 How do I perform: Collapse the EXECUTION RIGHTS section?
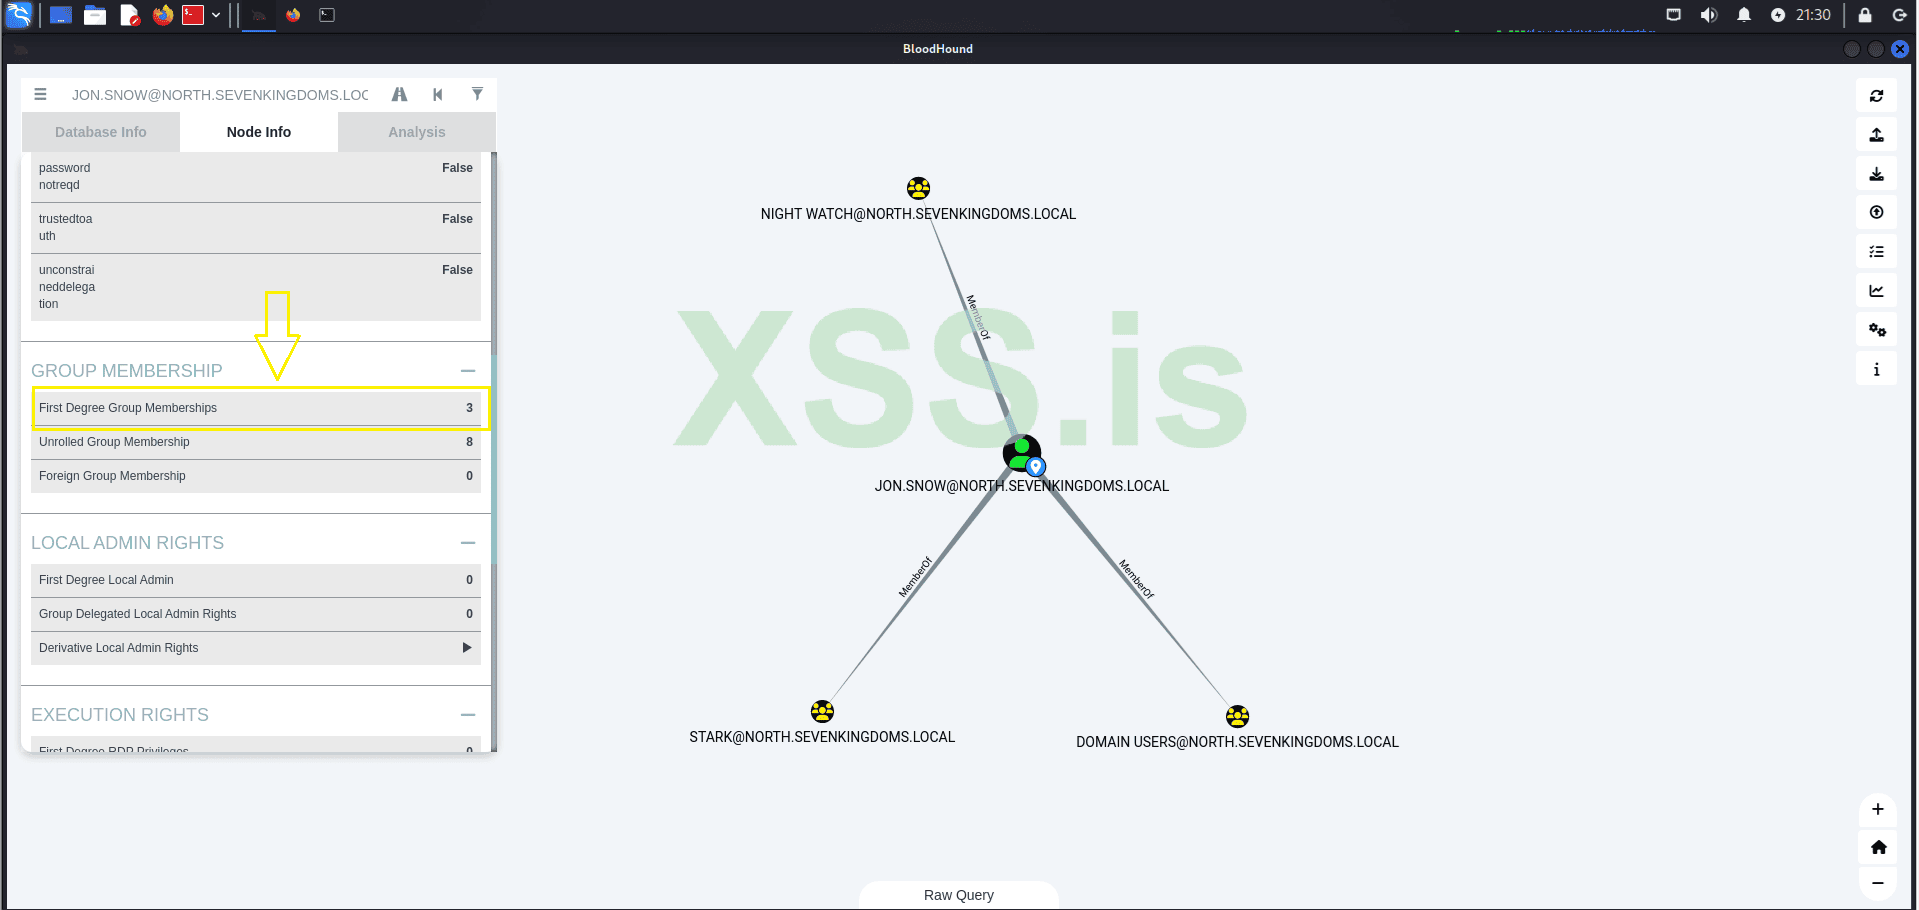[x=468, y=715]
